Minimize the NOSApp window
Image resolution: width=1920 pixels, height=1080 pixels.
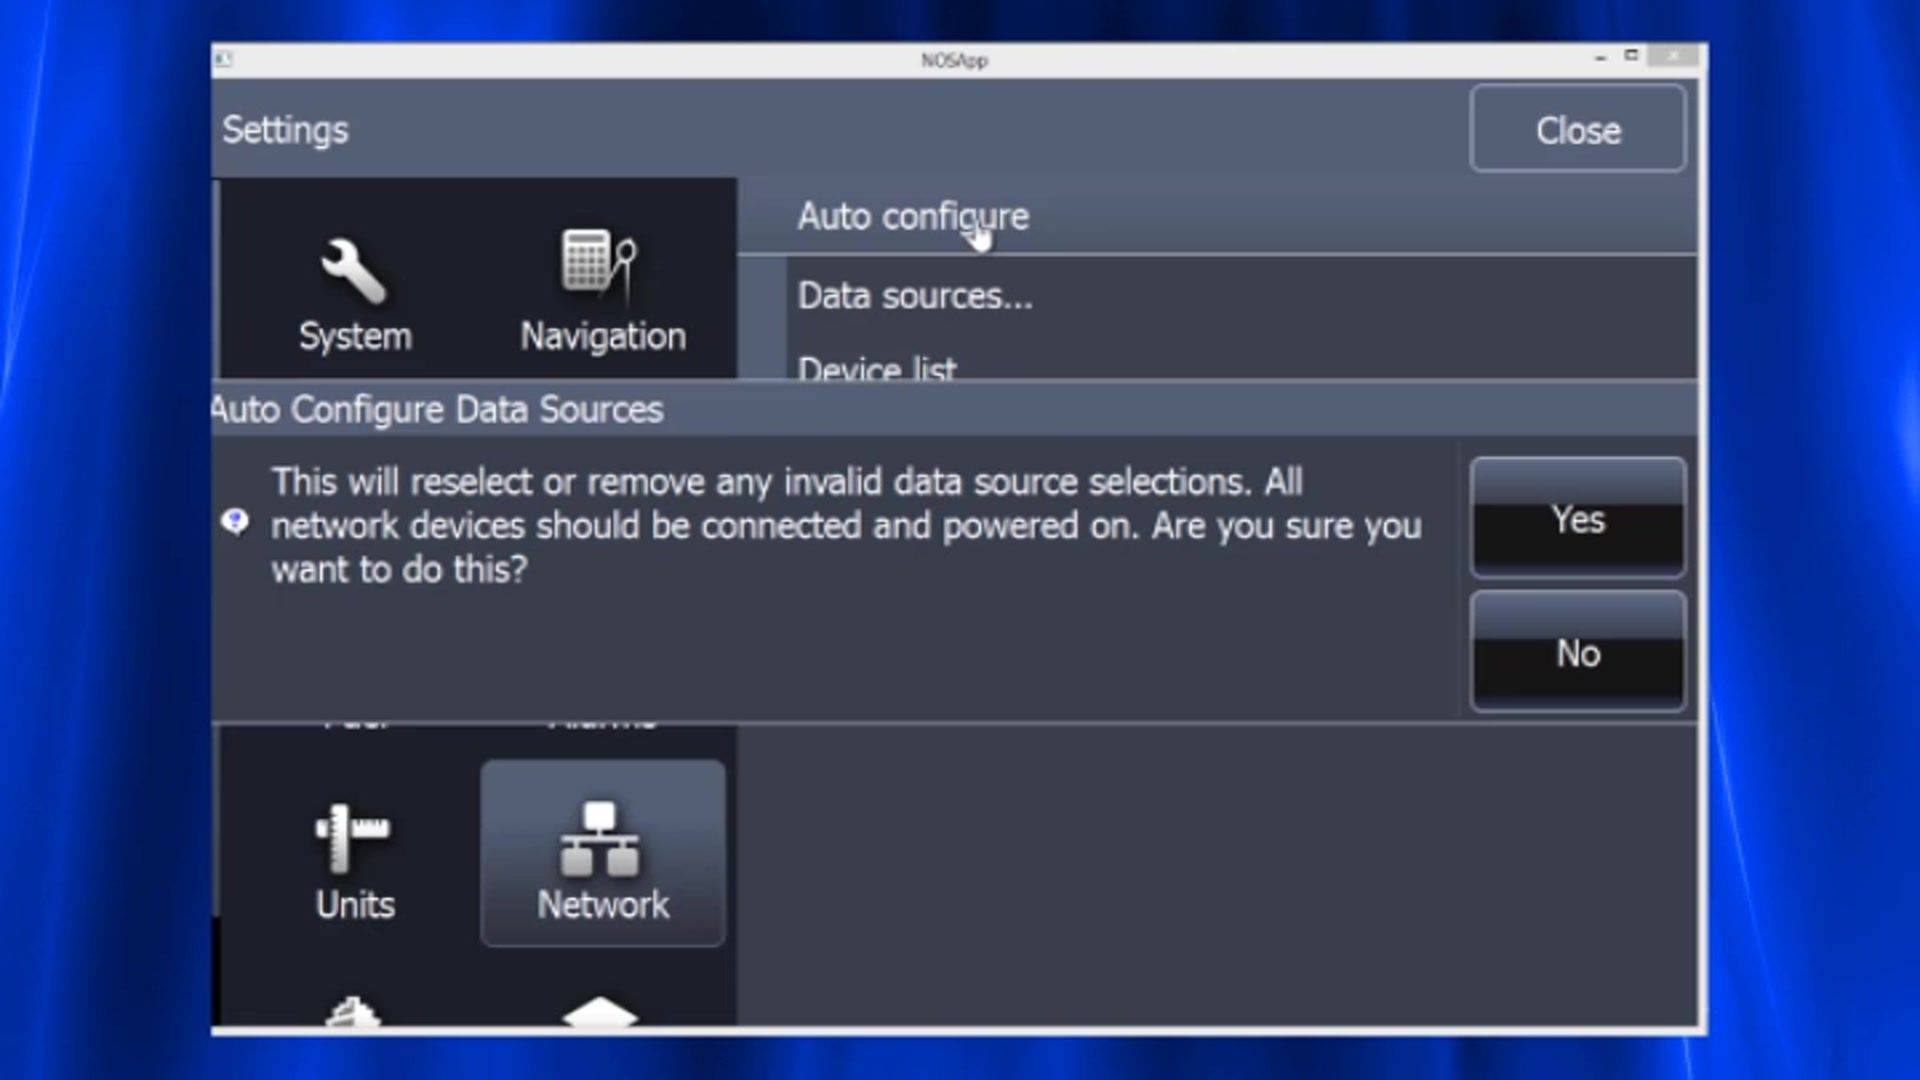click(1600, 58)
